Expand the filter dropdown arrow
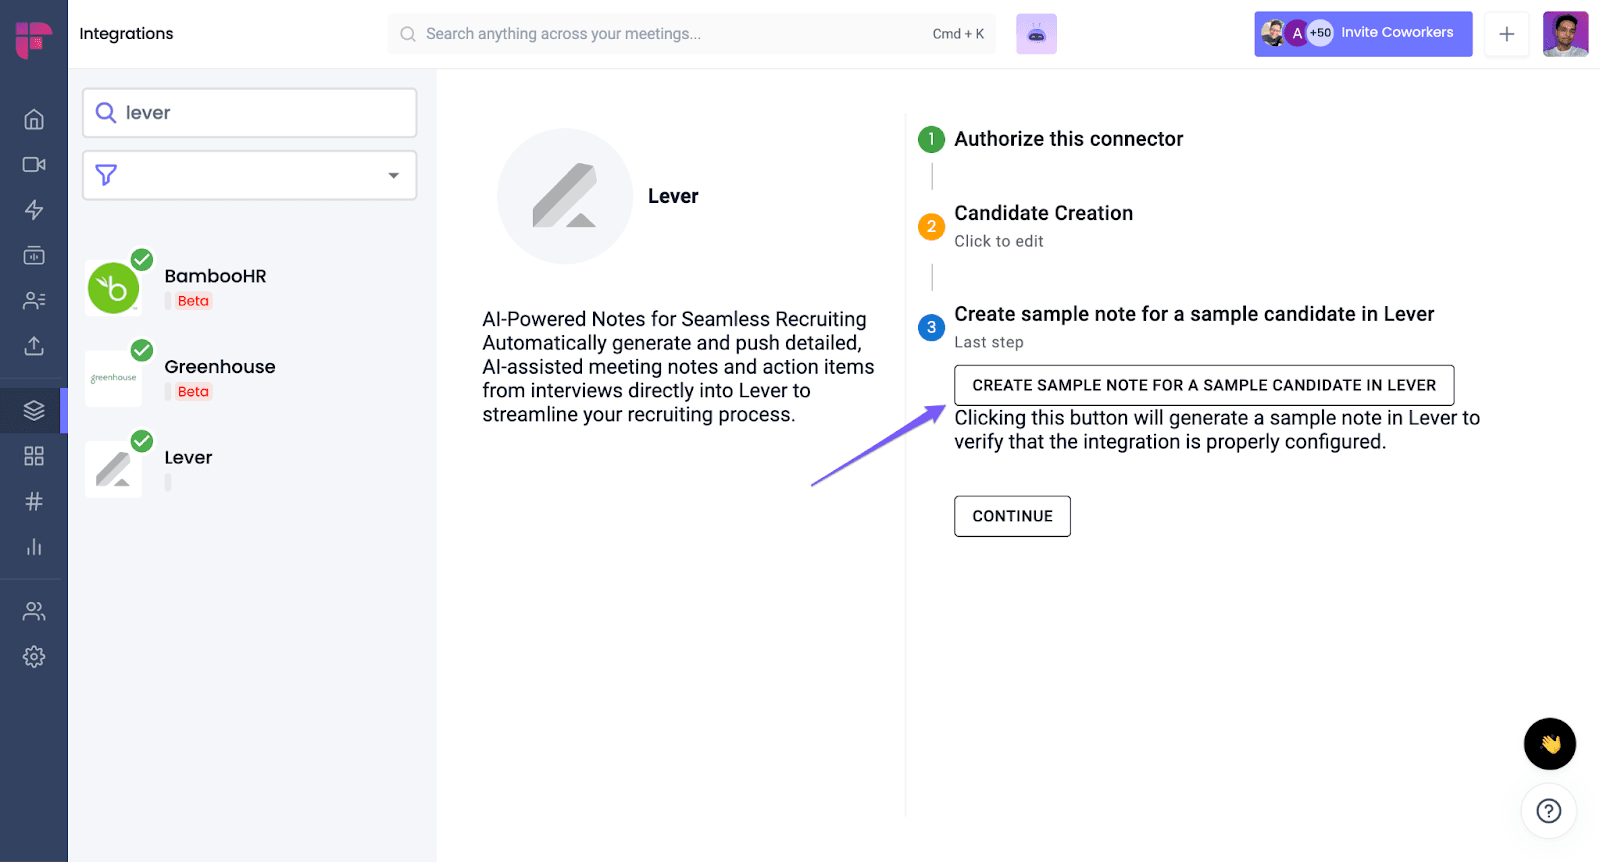This screenshot has width=1600, height=862. tap(394, 175)
